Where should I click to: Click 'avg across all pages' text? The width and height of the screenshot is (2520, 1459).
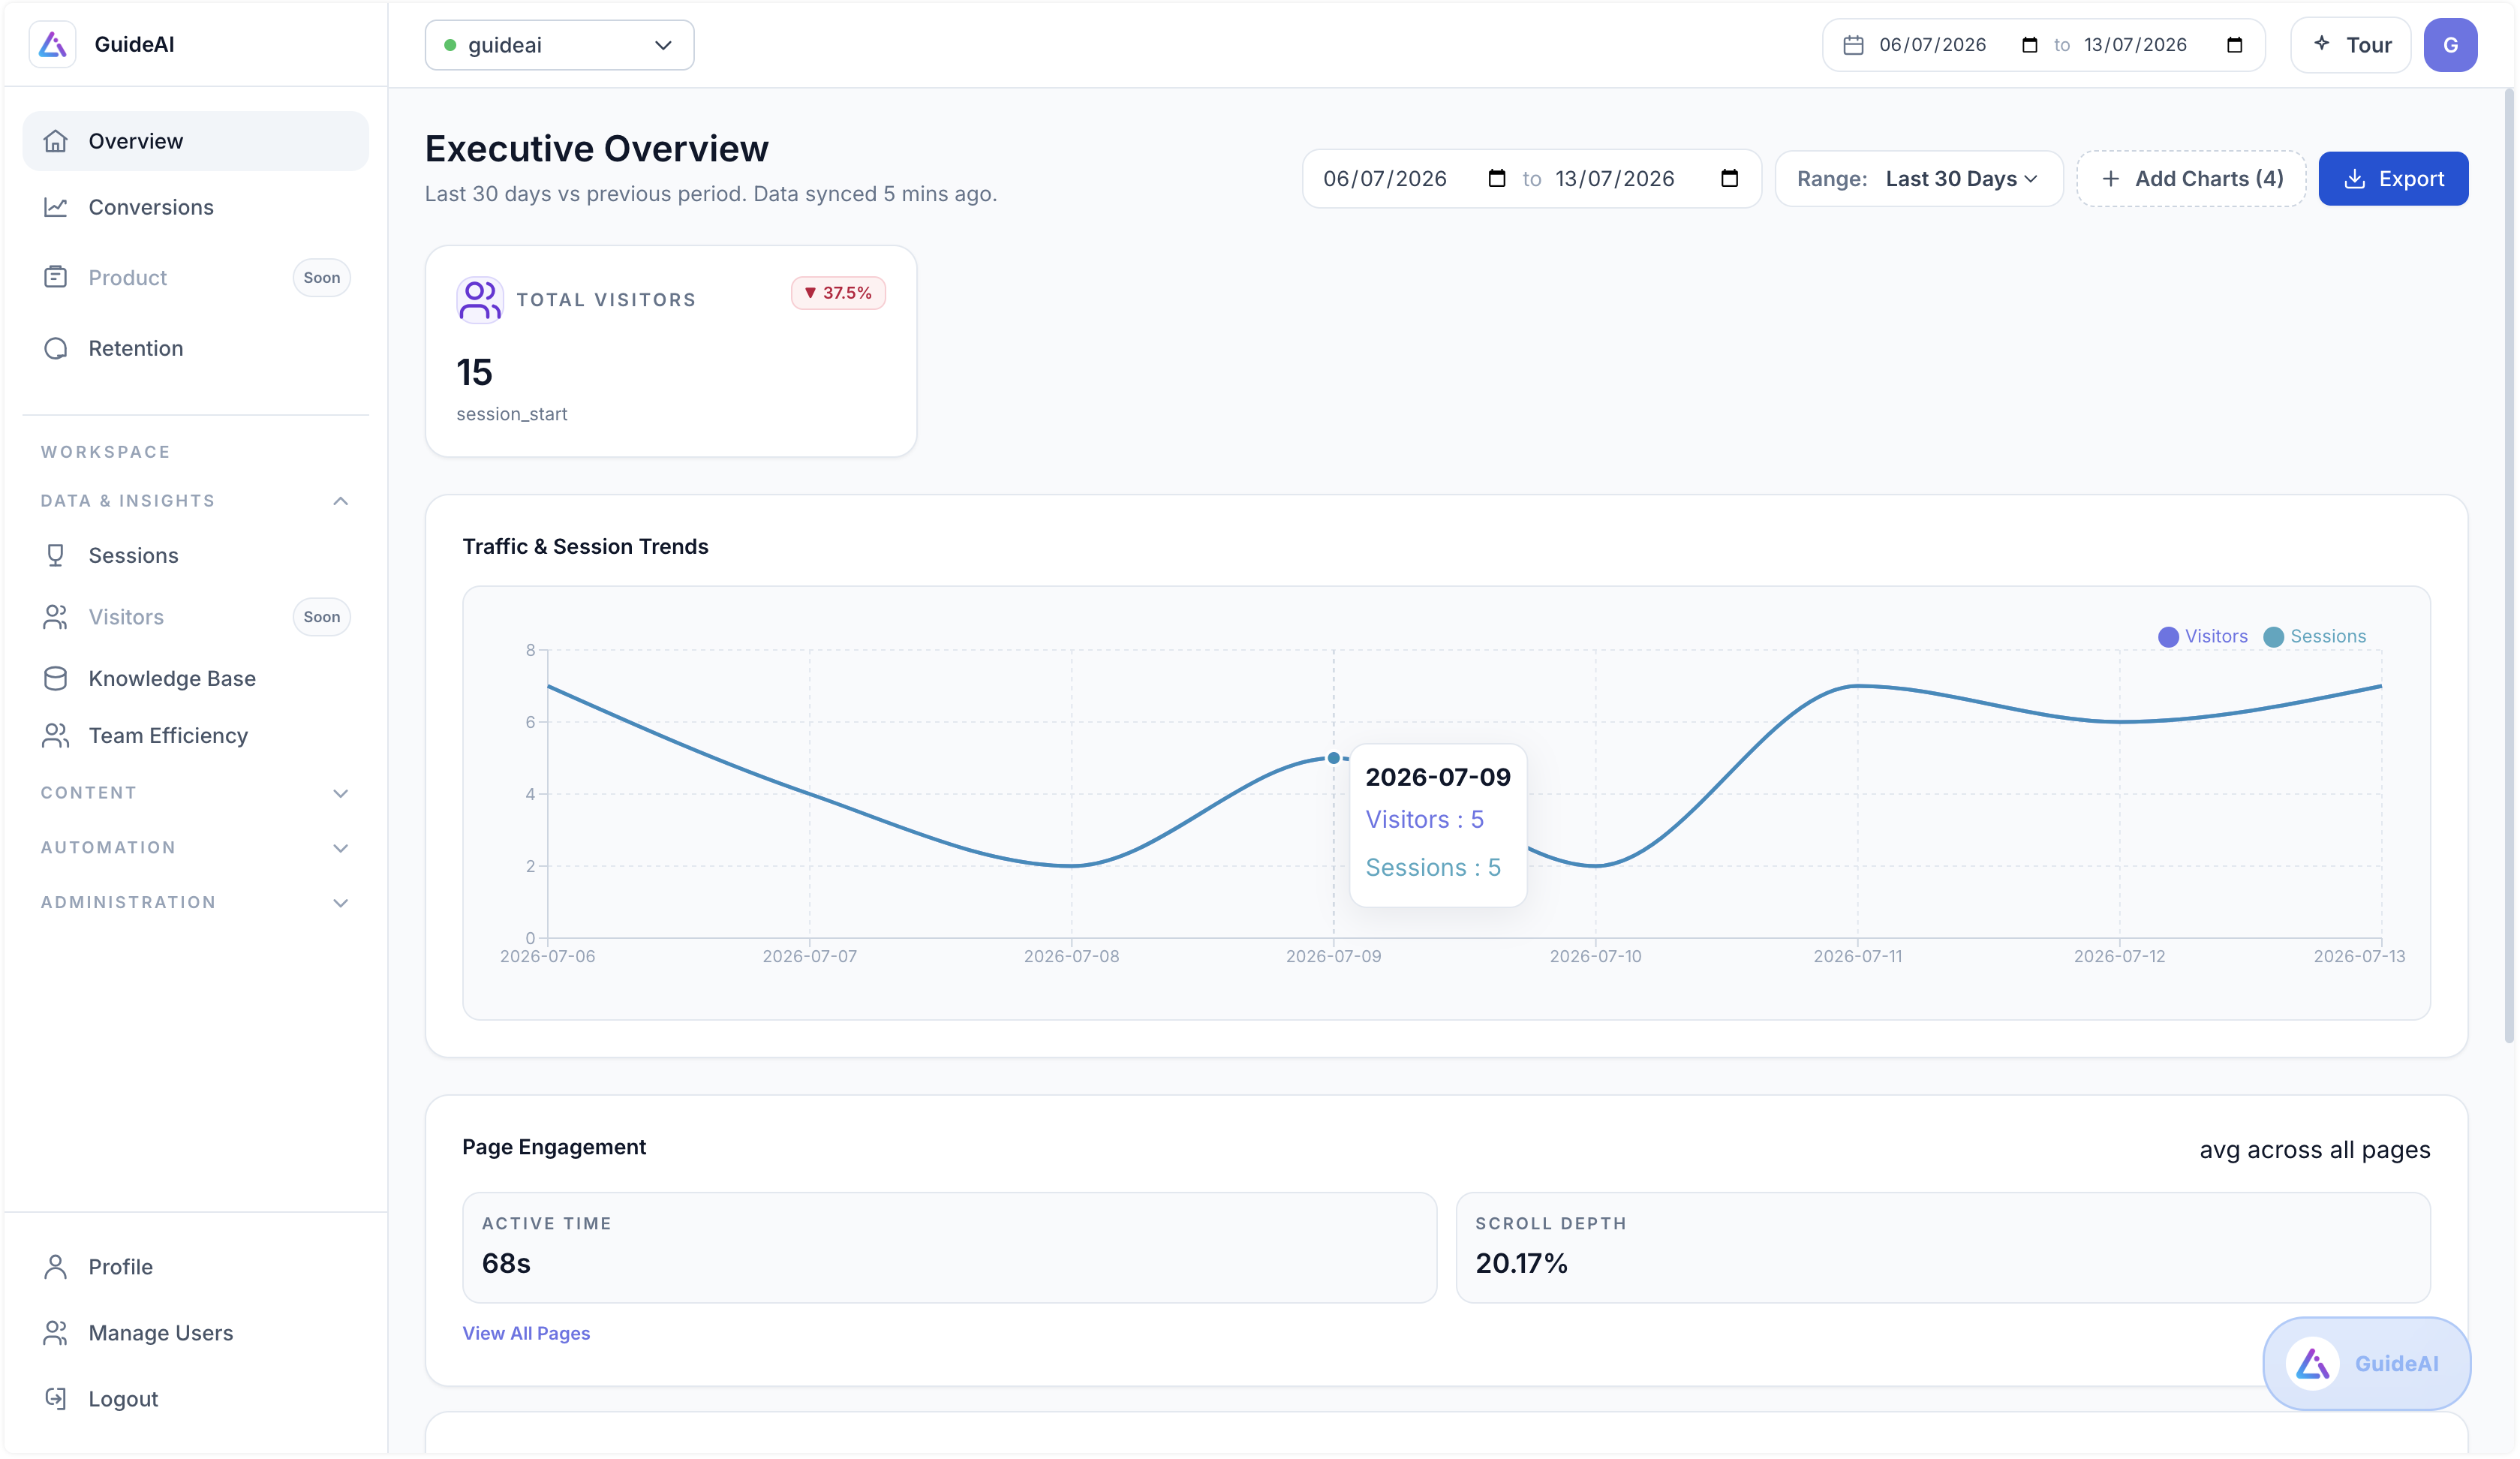pos(2314,1150)
